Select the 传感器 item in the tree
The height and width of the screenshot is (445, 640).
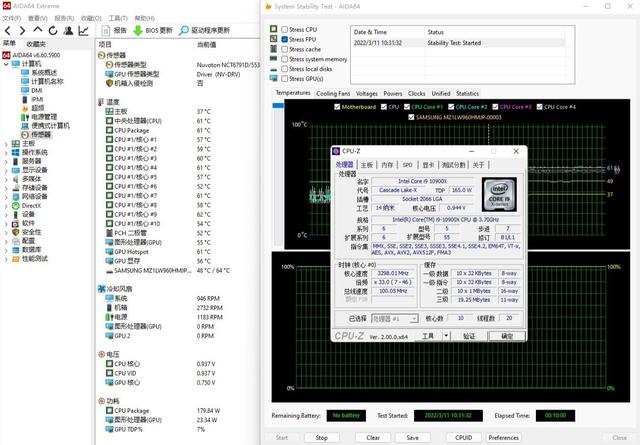click(x=36, y=135)
